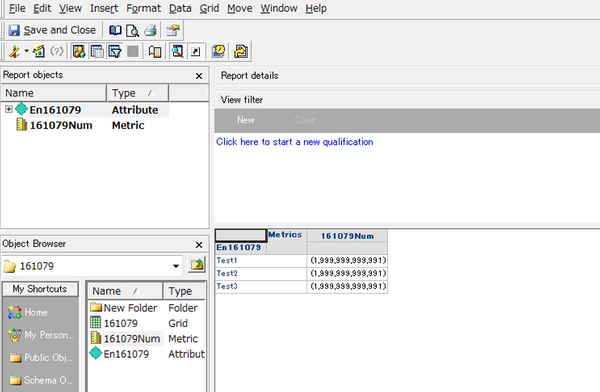Open the Move menu
Image resolution: width=600 pixels, height=392 pixels.
click(240, 8)
